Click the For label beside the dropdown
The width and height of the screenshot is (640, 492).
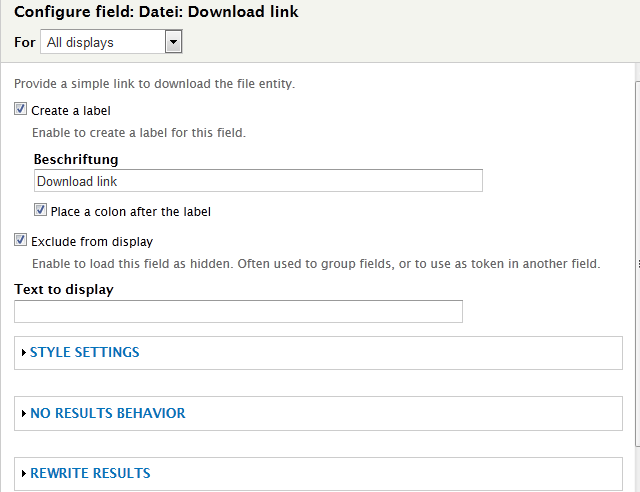pyautogui.click(x=25, y=43)
